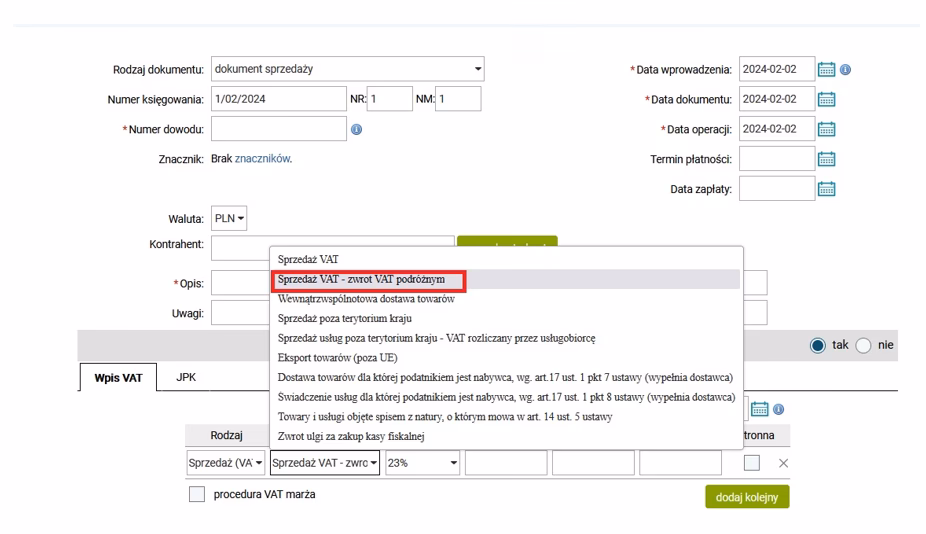Open the Waluta PLN dropdown

coord(231,218)
